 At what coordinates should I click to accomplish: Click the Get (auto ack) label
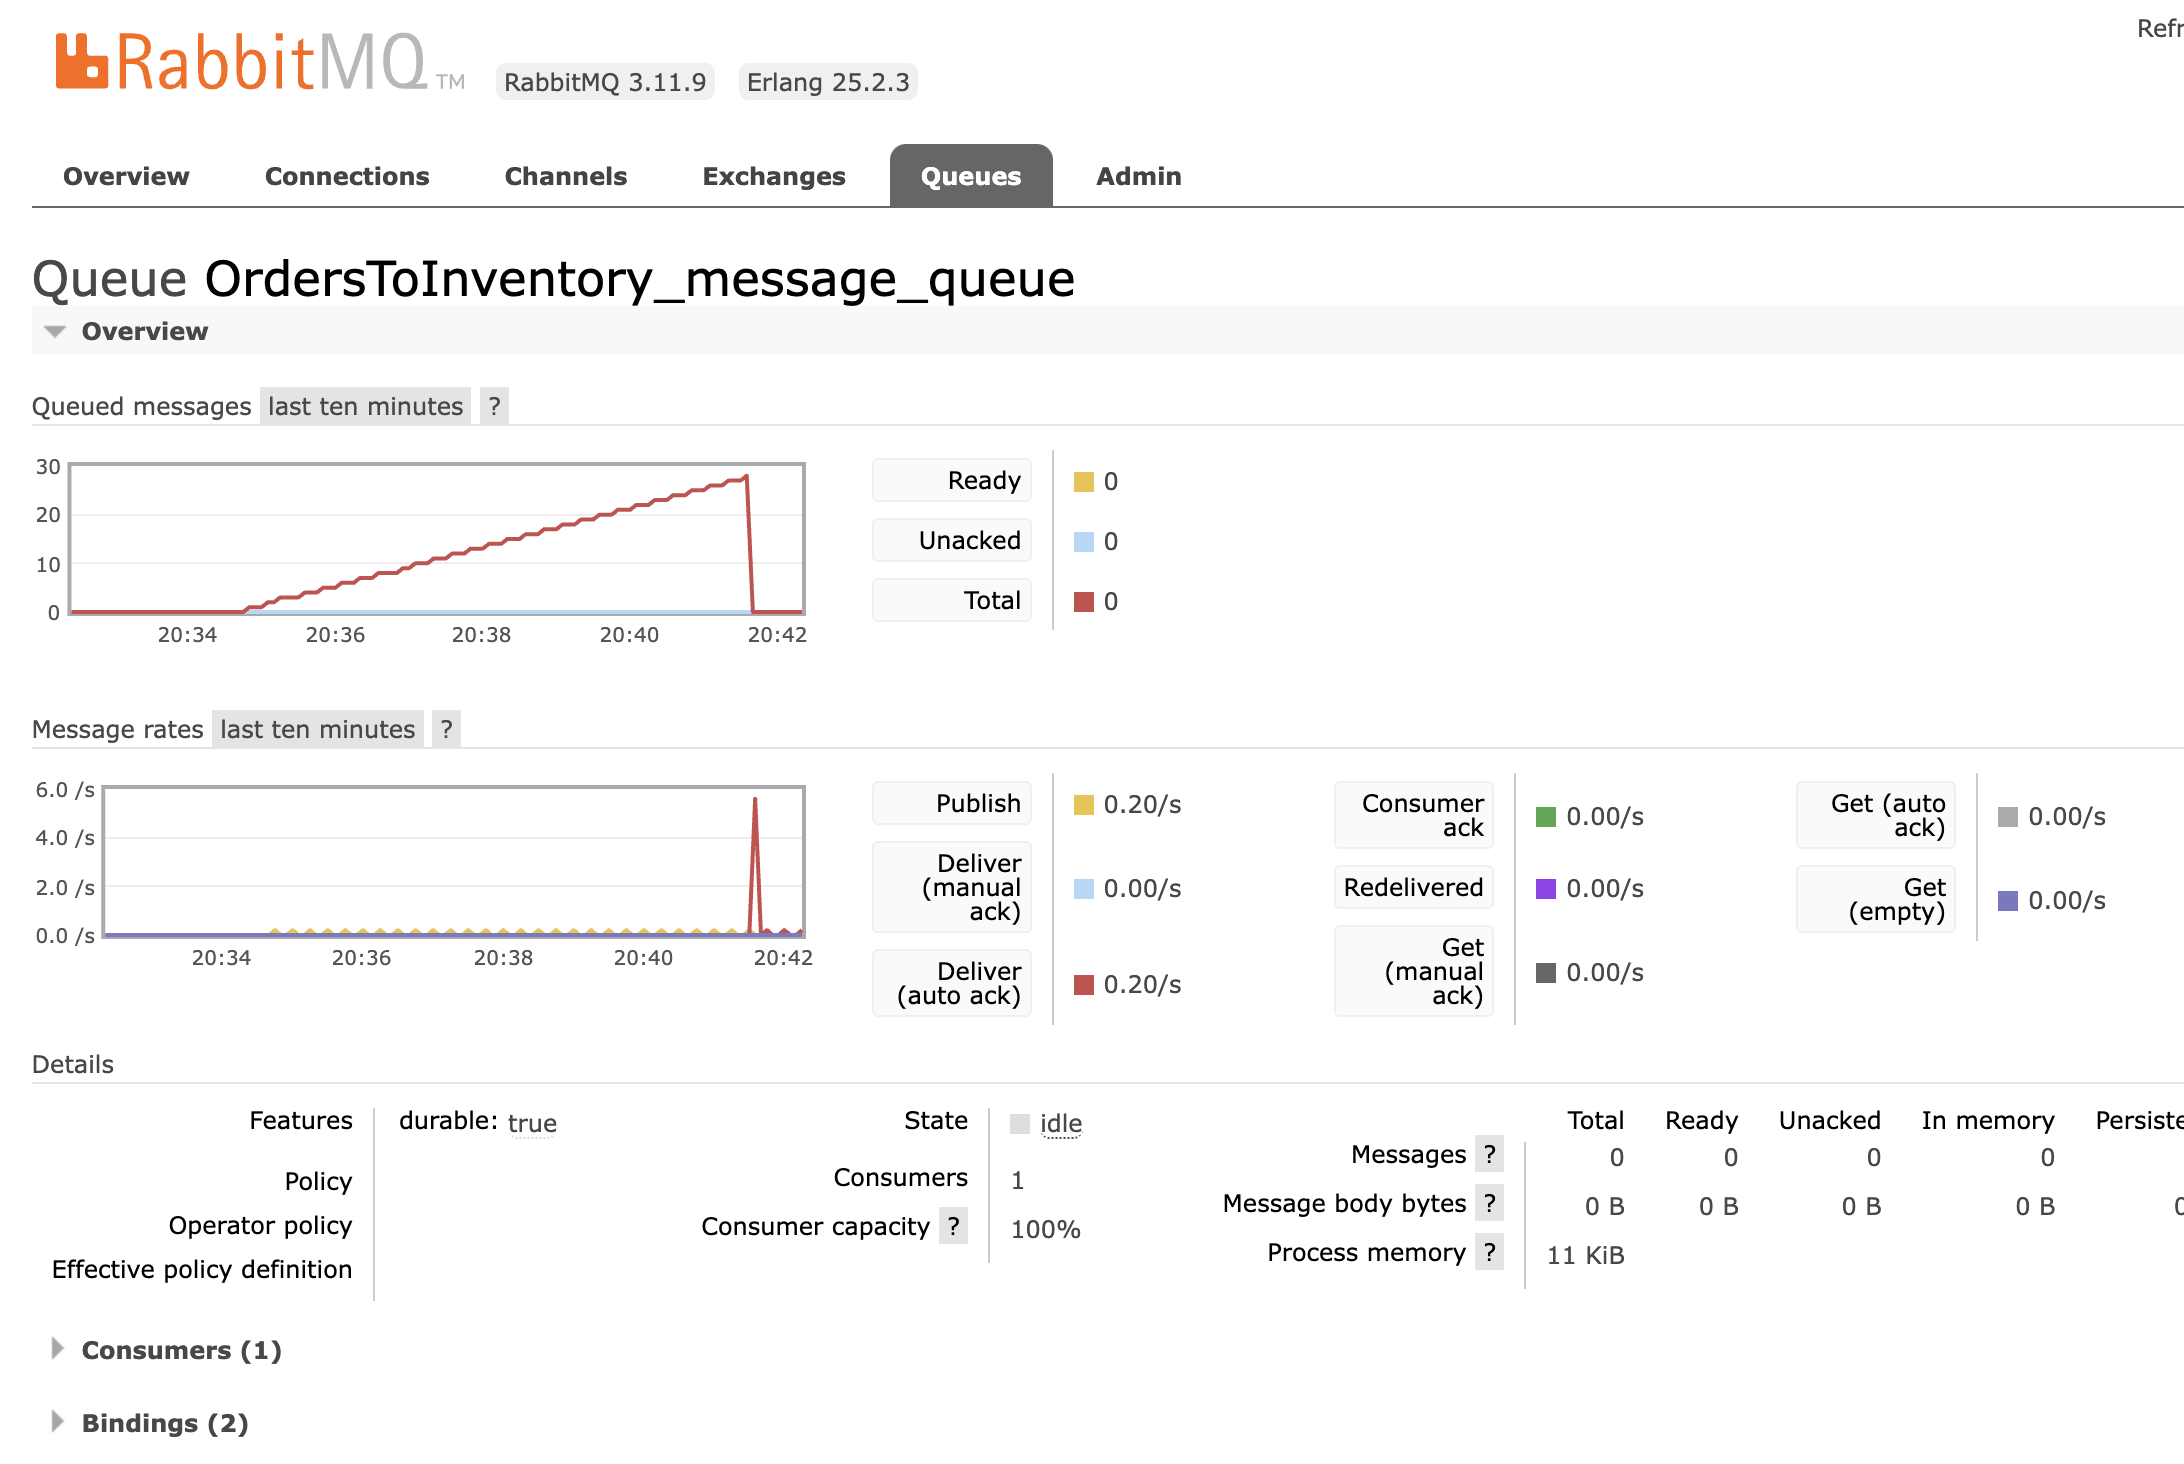[x=1875, y=816]
